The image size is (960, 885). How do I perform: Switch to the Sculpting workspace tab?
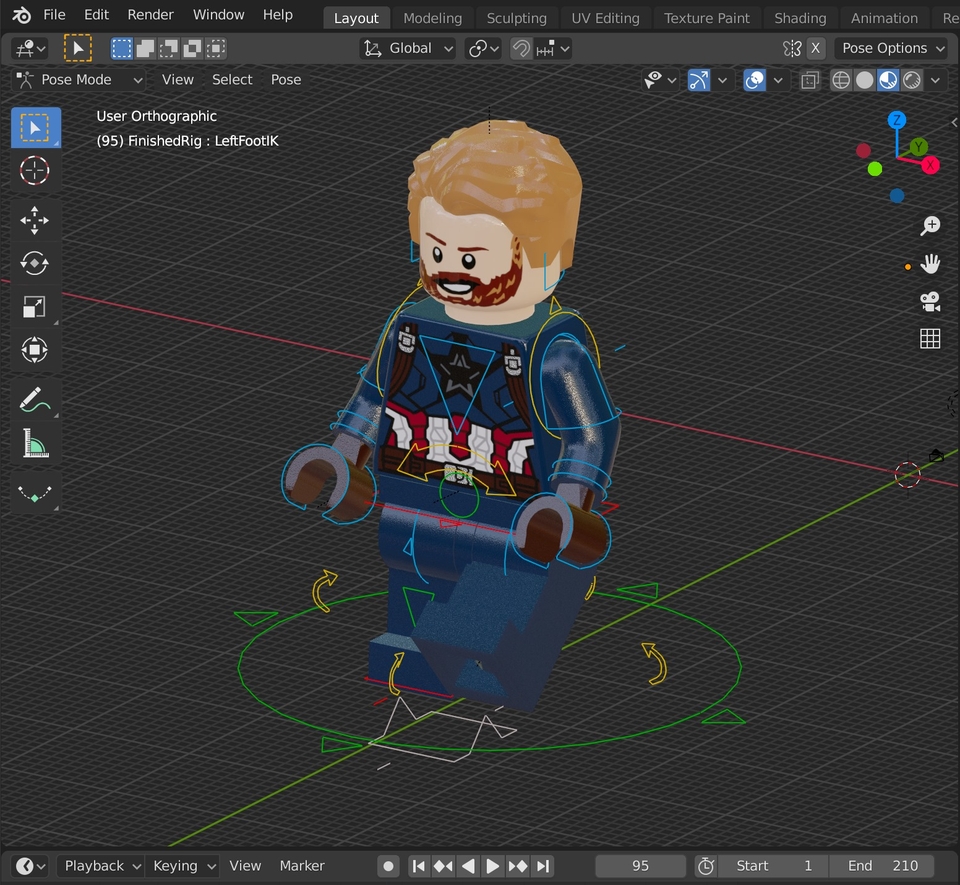click(x=517, y=18)
